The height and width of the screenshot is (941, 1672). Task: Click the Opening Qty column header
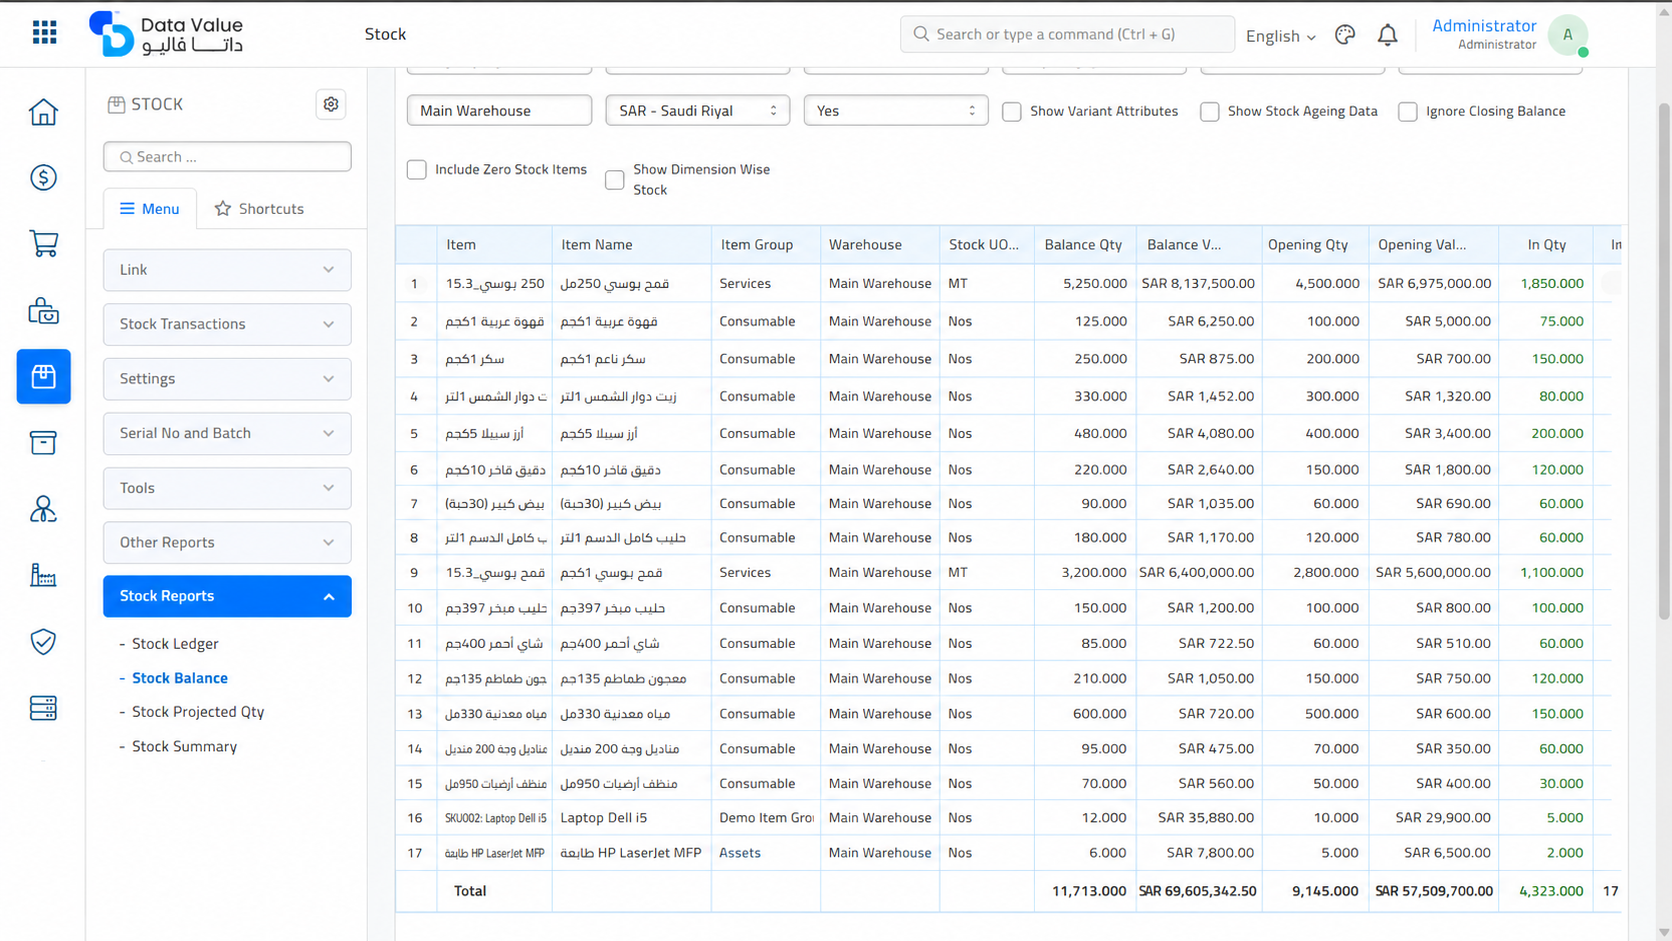point(1315,245)
